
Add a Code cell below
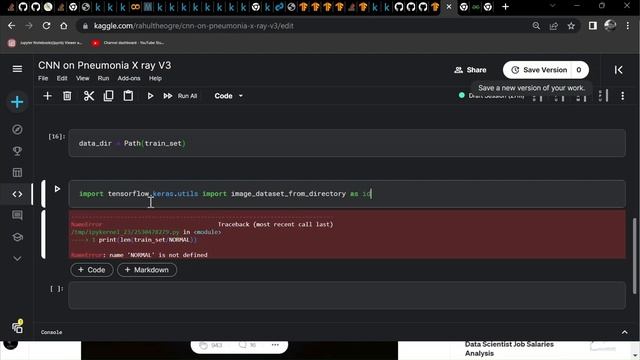point(91,270)
